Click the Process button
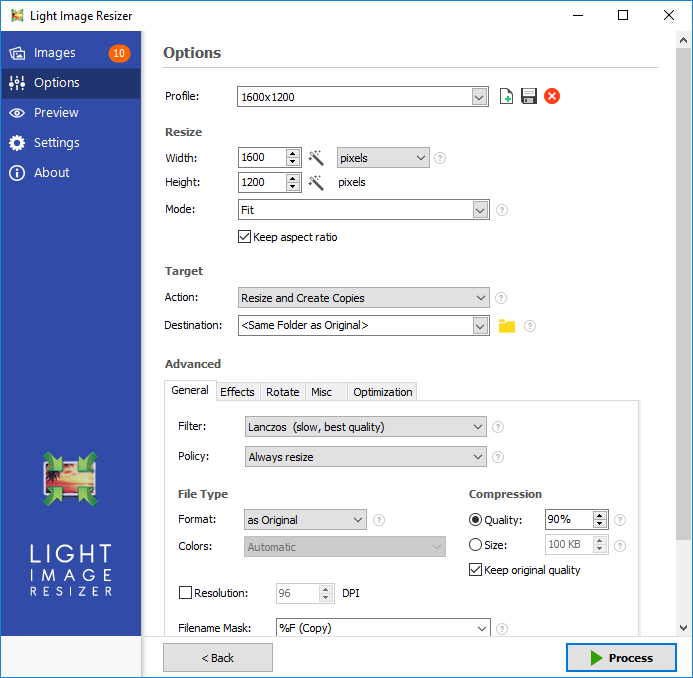Image resolution: width=693 pixels, height=678 pixels. click(x=620, y=658)
